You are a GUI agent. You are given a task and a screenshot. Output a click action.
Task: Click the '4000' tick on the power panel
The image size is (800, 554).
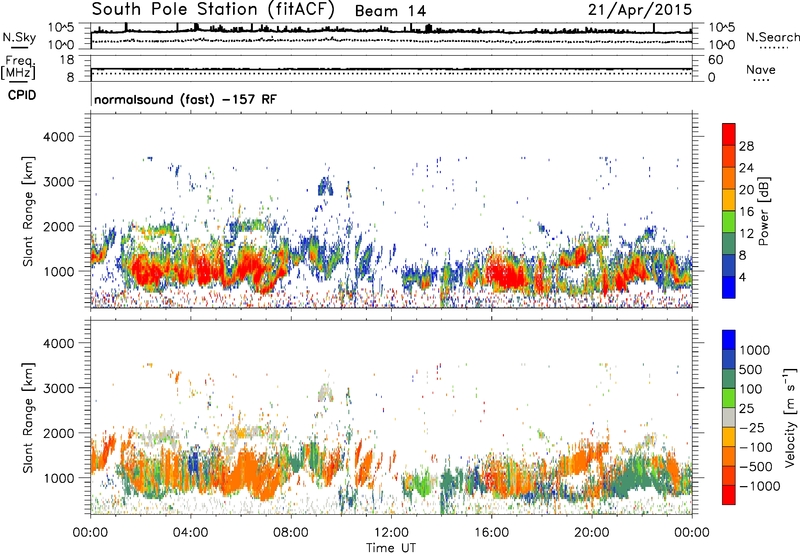point(58,137)
